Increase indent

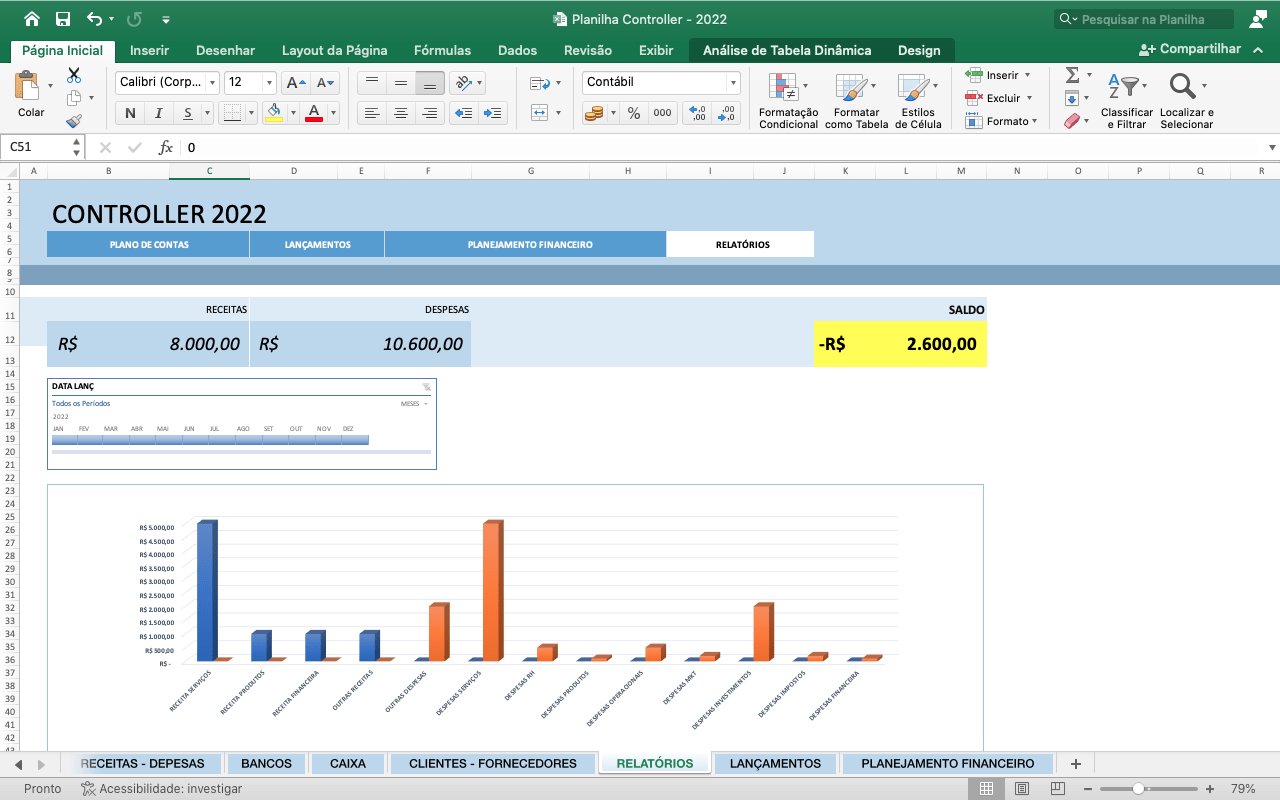tap(493, 113)
